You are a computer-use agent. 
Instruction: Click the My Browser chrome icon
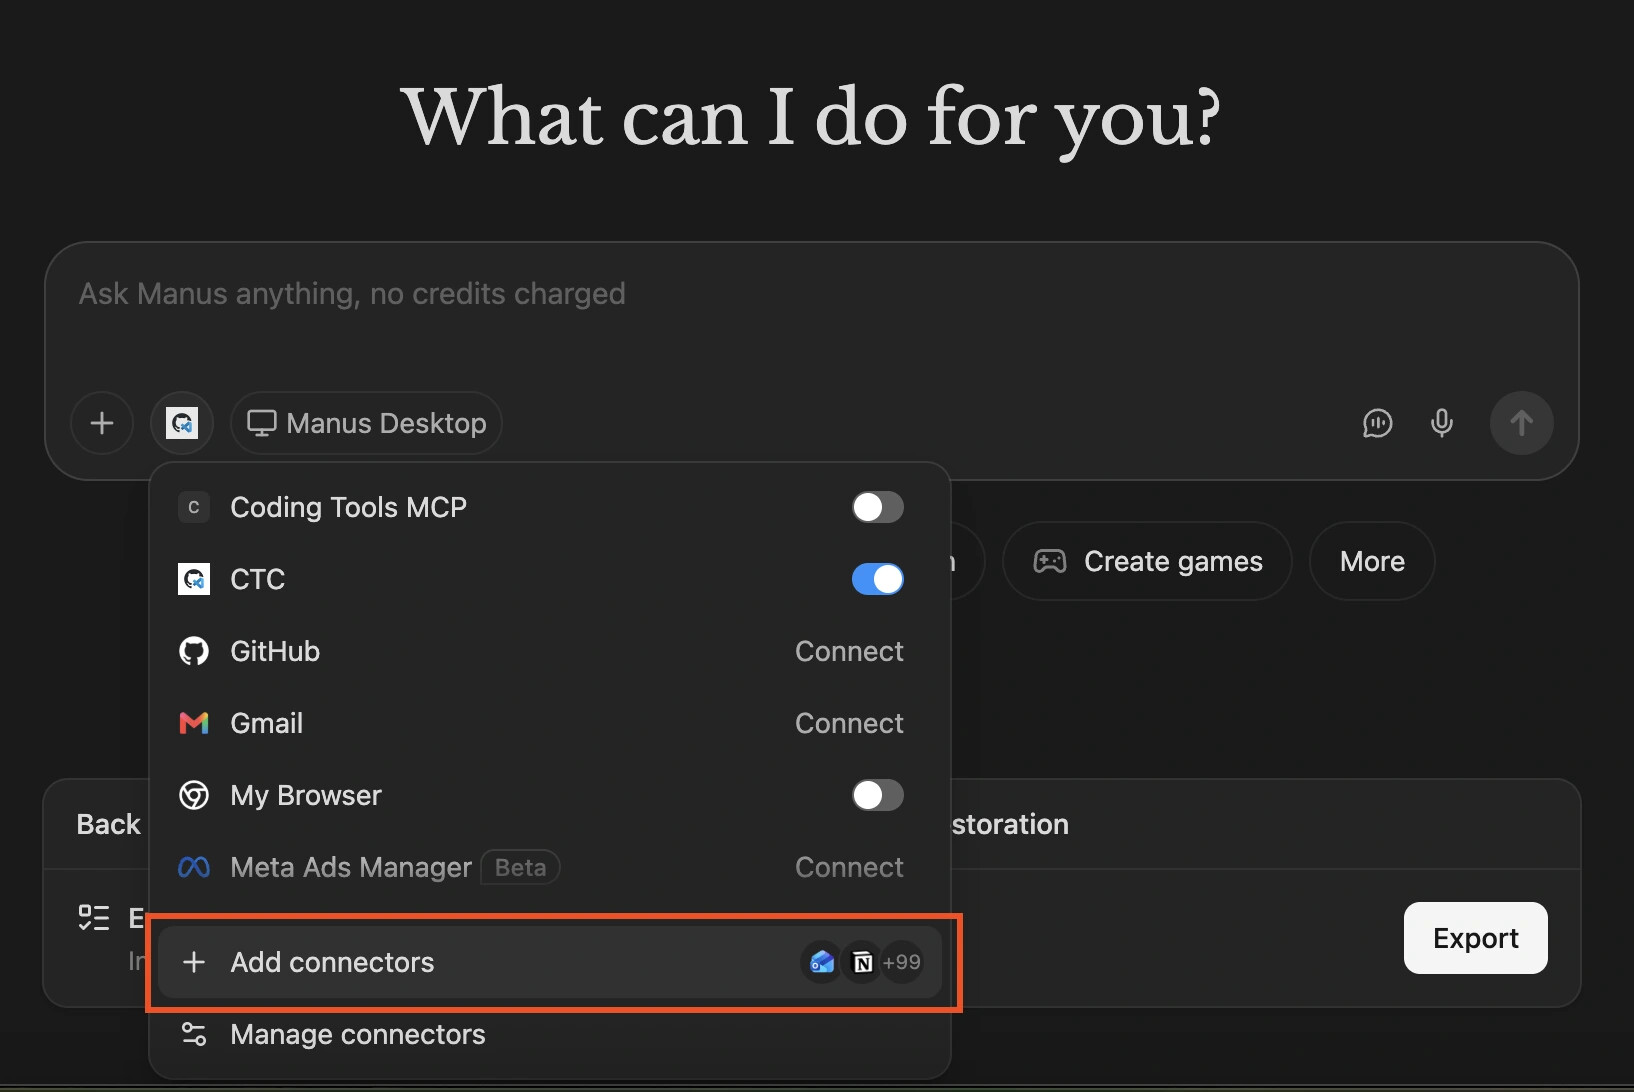pyautogui.click(x=194, y=795)
